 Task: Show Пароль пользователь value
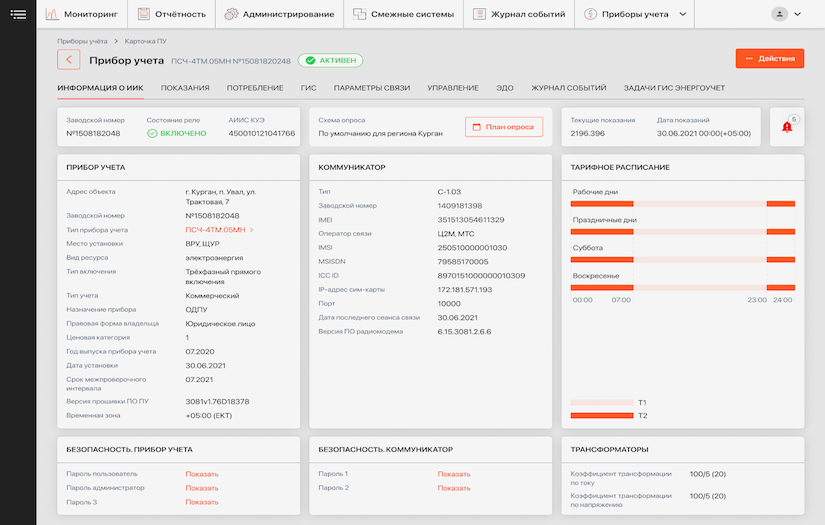pyautogui.click(x=202, y=474)
